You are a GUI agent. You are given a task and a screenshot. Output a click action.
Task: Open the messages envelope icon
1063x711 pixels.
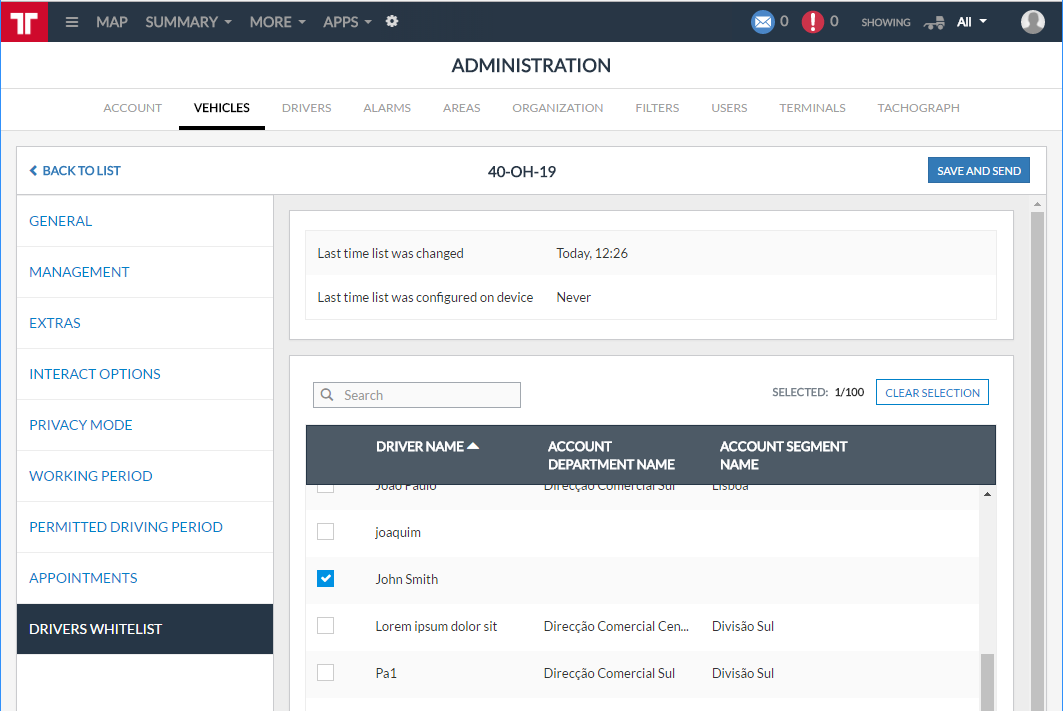pyautogui.click(x=763, y=22)
